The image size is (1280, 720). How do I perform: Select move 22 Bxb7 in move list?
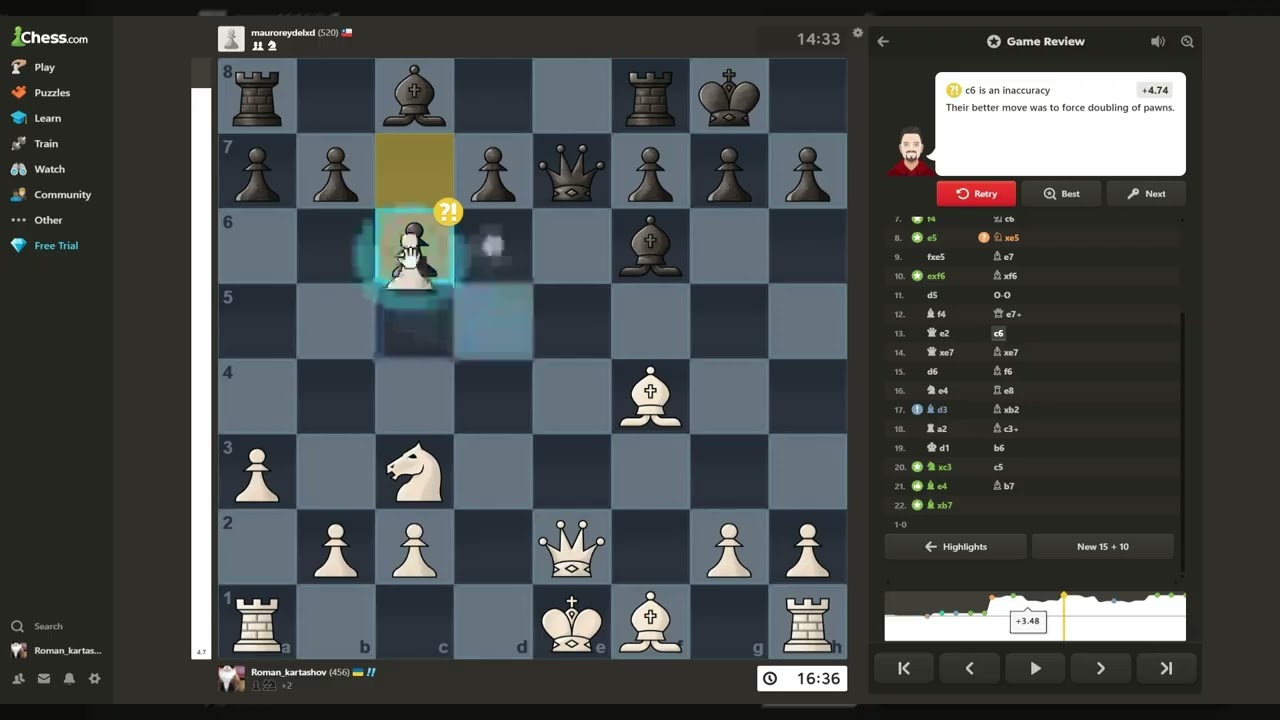pyautogui.click(x=939, y=505)
